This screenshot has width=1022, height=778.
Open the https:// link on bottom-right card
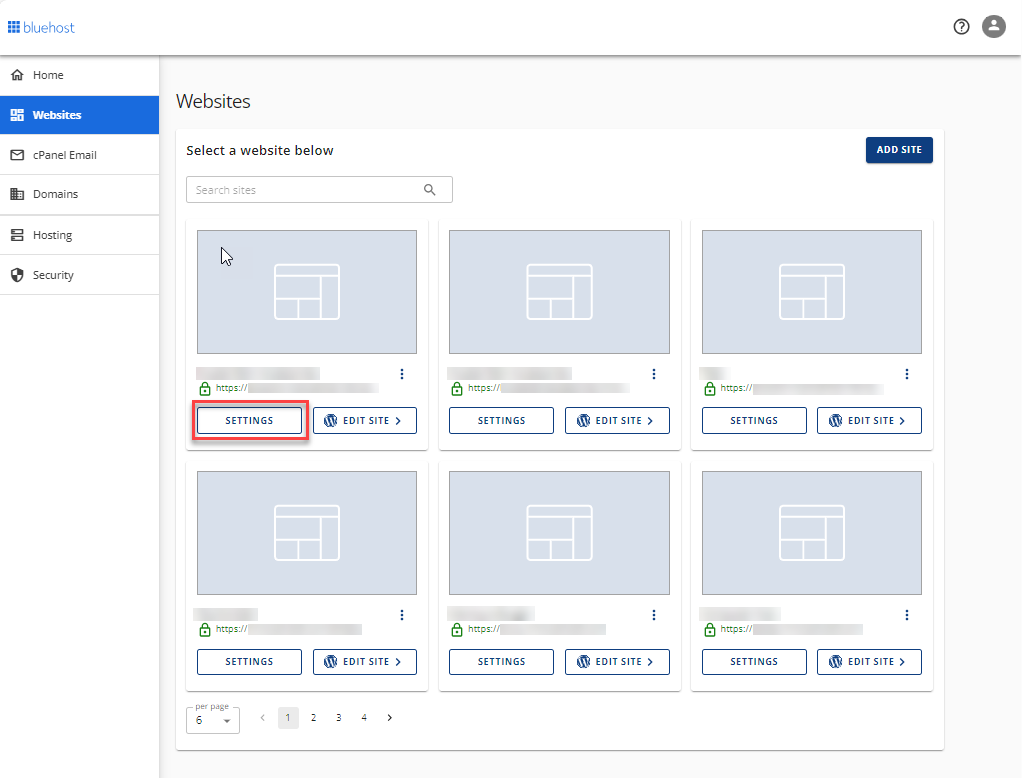point(792,629)
